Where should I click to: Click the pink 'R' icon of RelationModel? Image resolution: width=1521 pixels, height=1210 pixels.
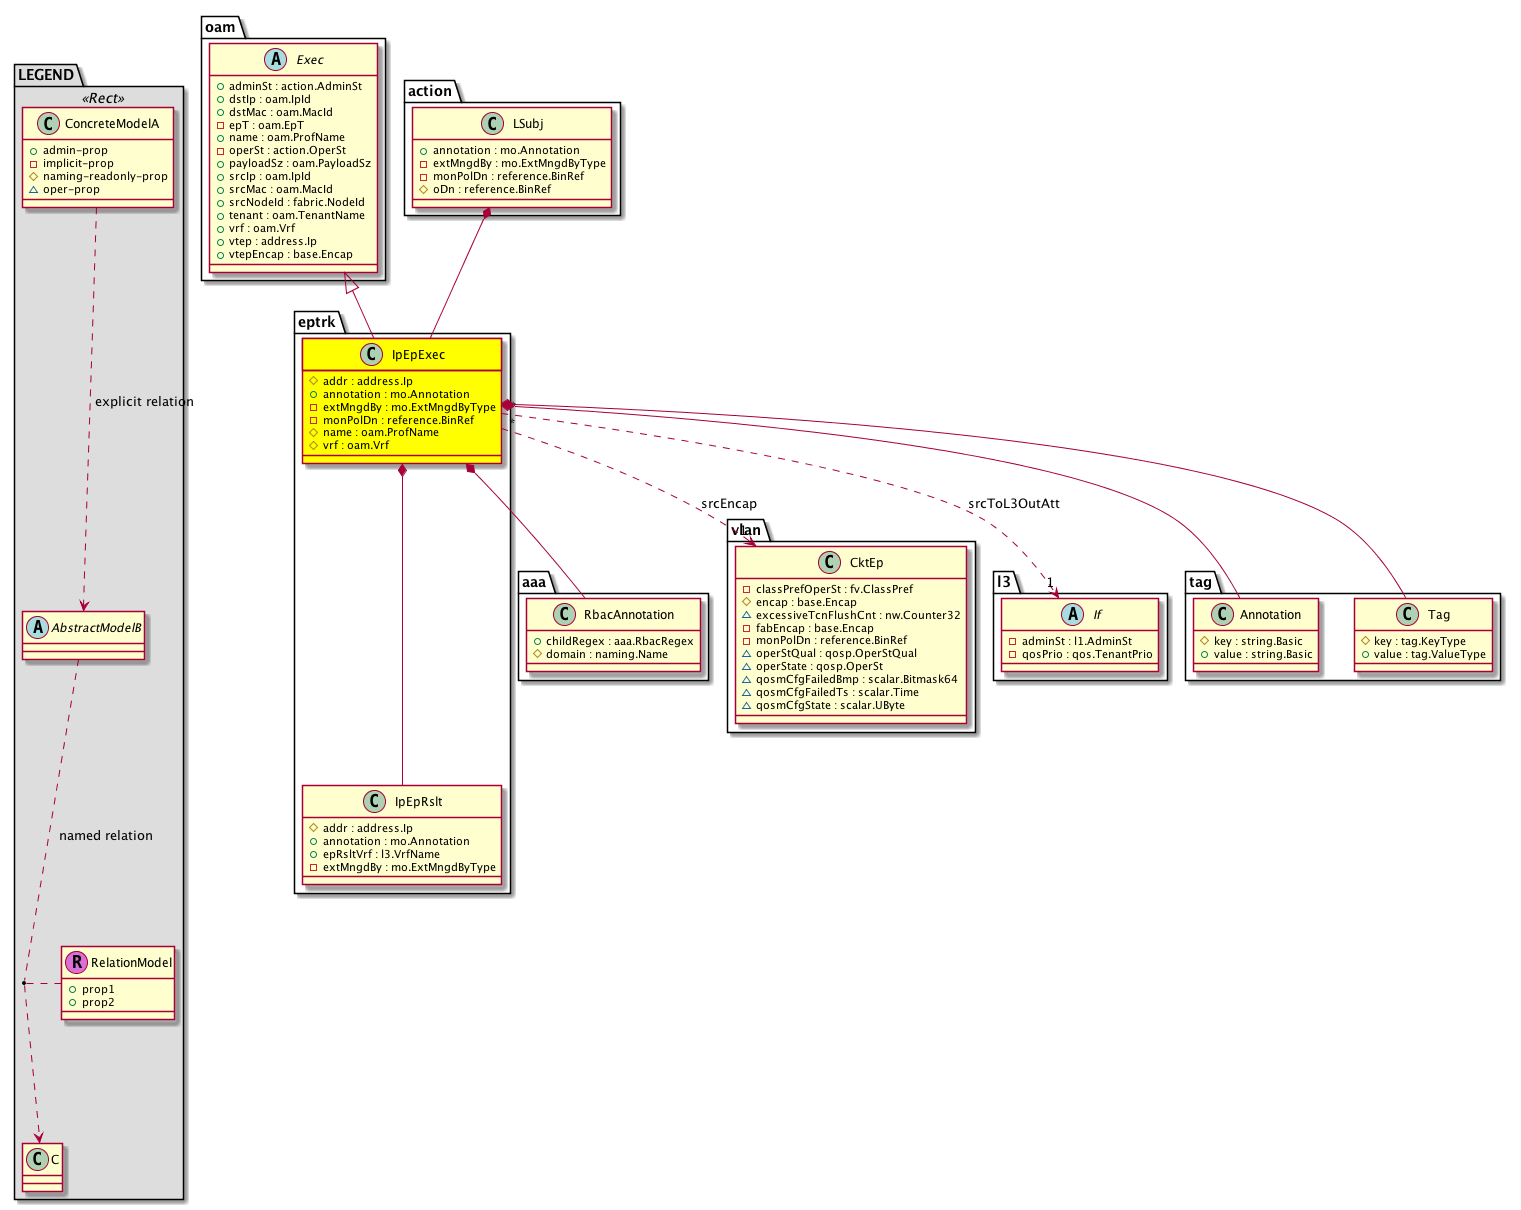76,962
